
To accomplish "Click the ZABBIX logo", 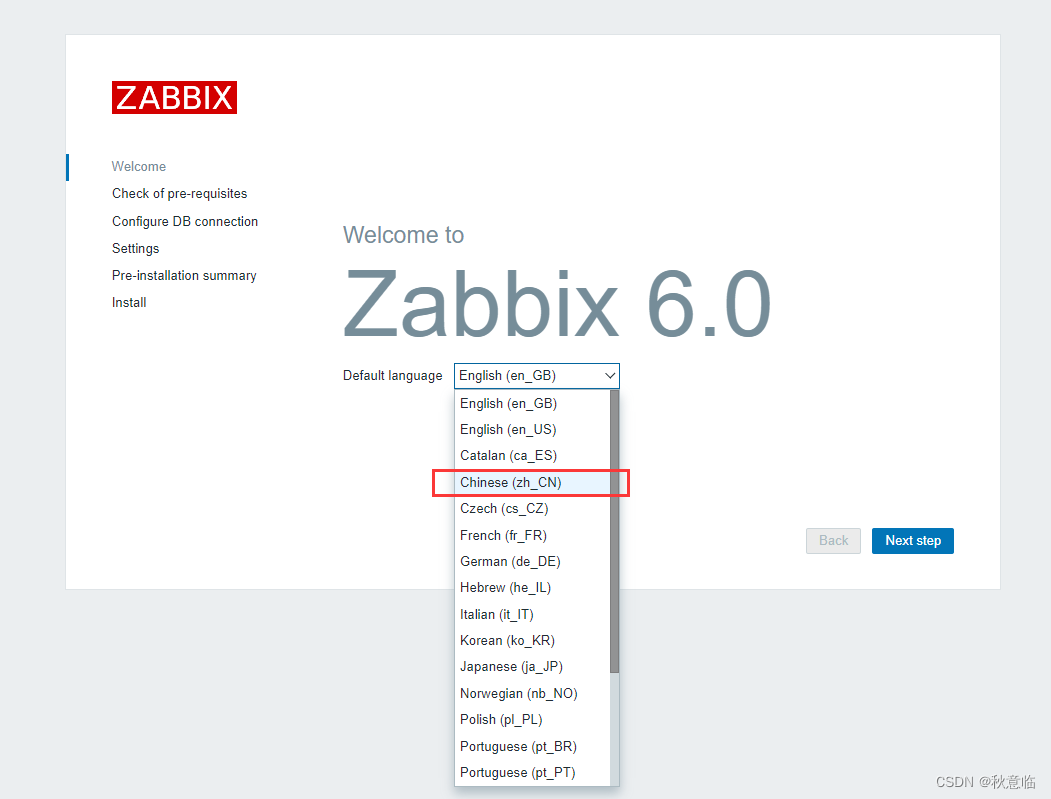I will coord(174,97).
